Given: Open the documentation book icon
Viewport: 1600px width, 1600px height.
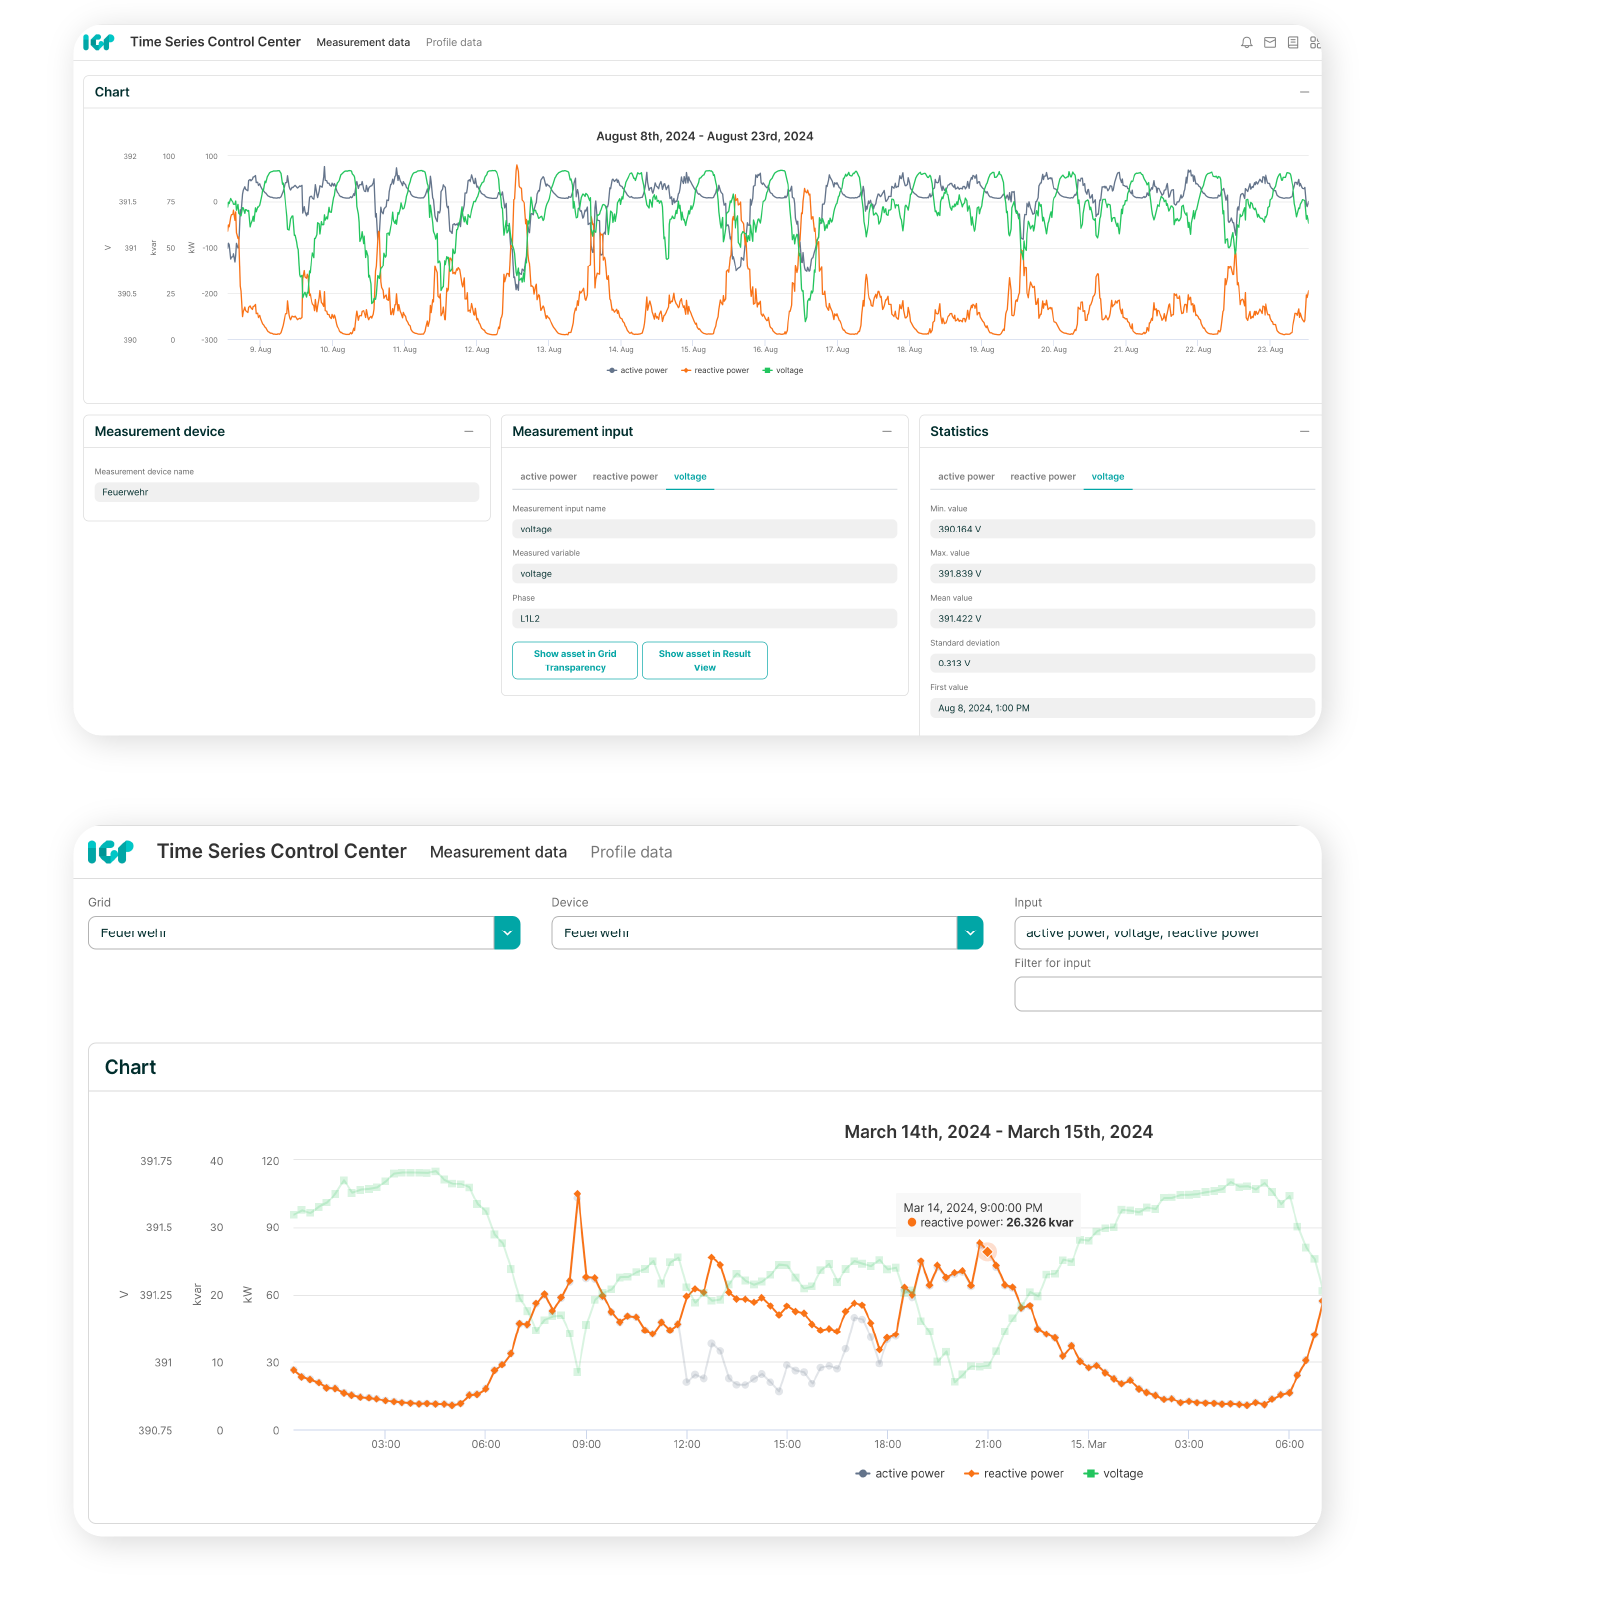Looking at the screenshot, I should [x=1292, y=43].
